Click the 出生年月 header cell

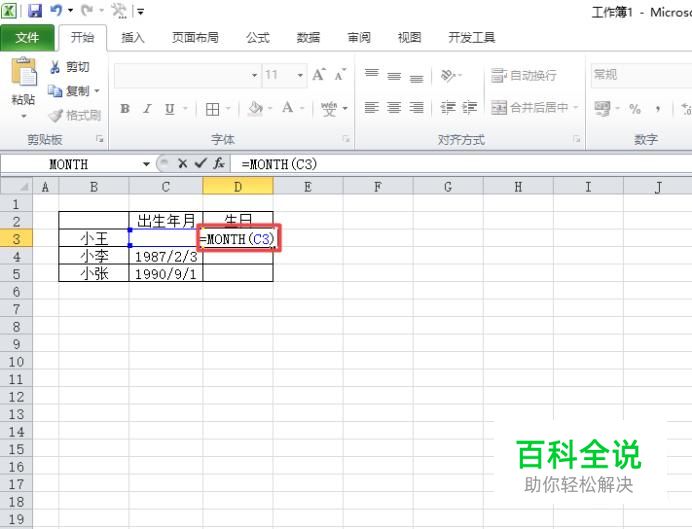click(165, 221)
